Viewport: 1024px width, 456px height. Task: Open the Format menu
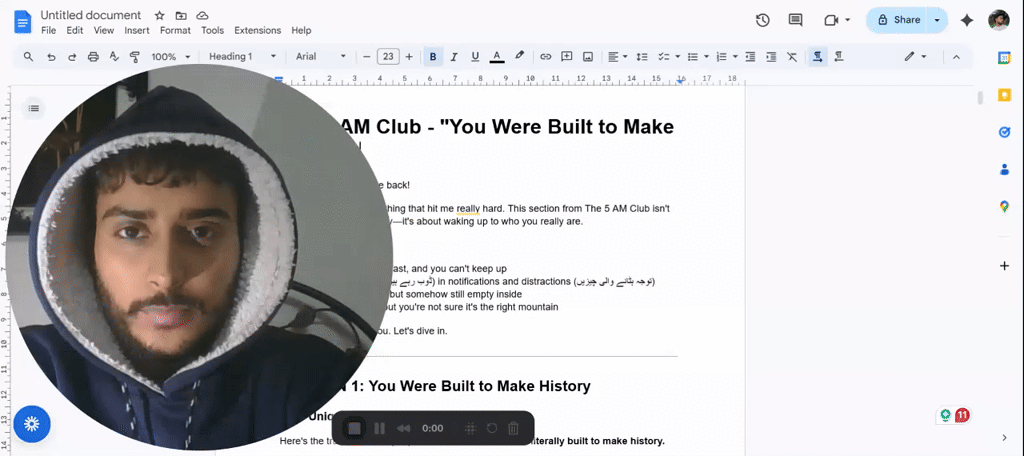(x=175, y=31)
